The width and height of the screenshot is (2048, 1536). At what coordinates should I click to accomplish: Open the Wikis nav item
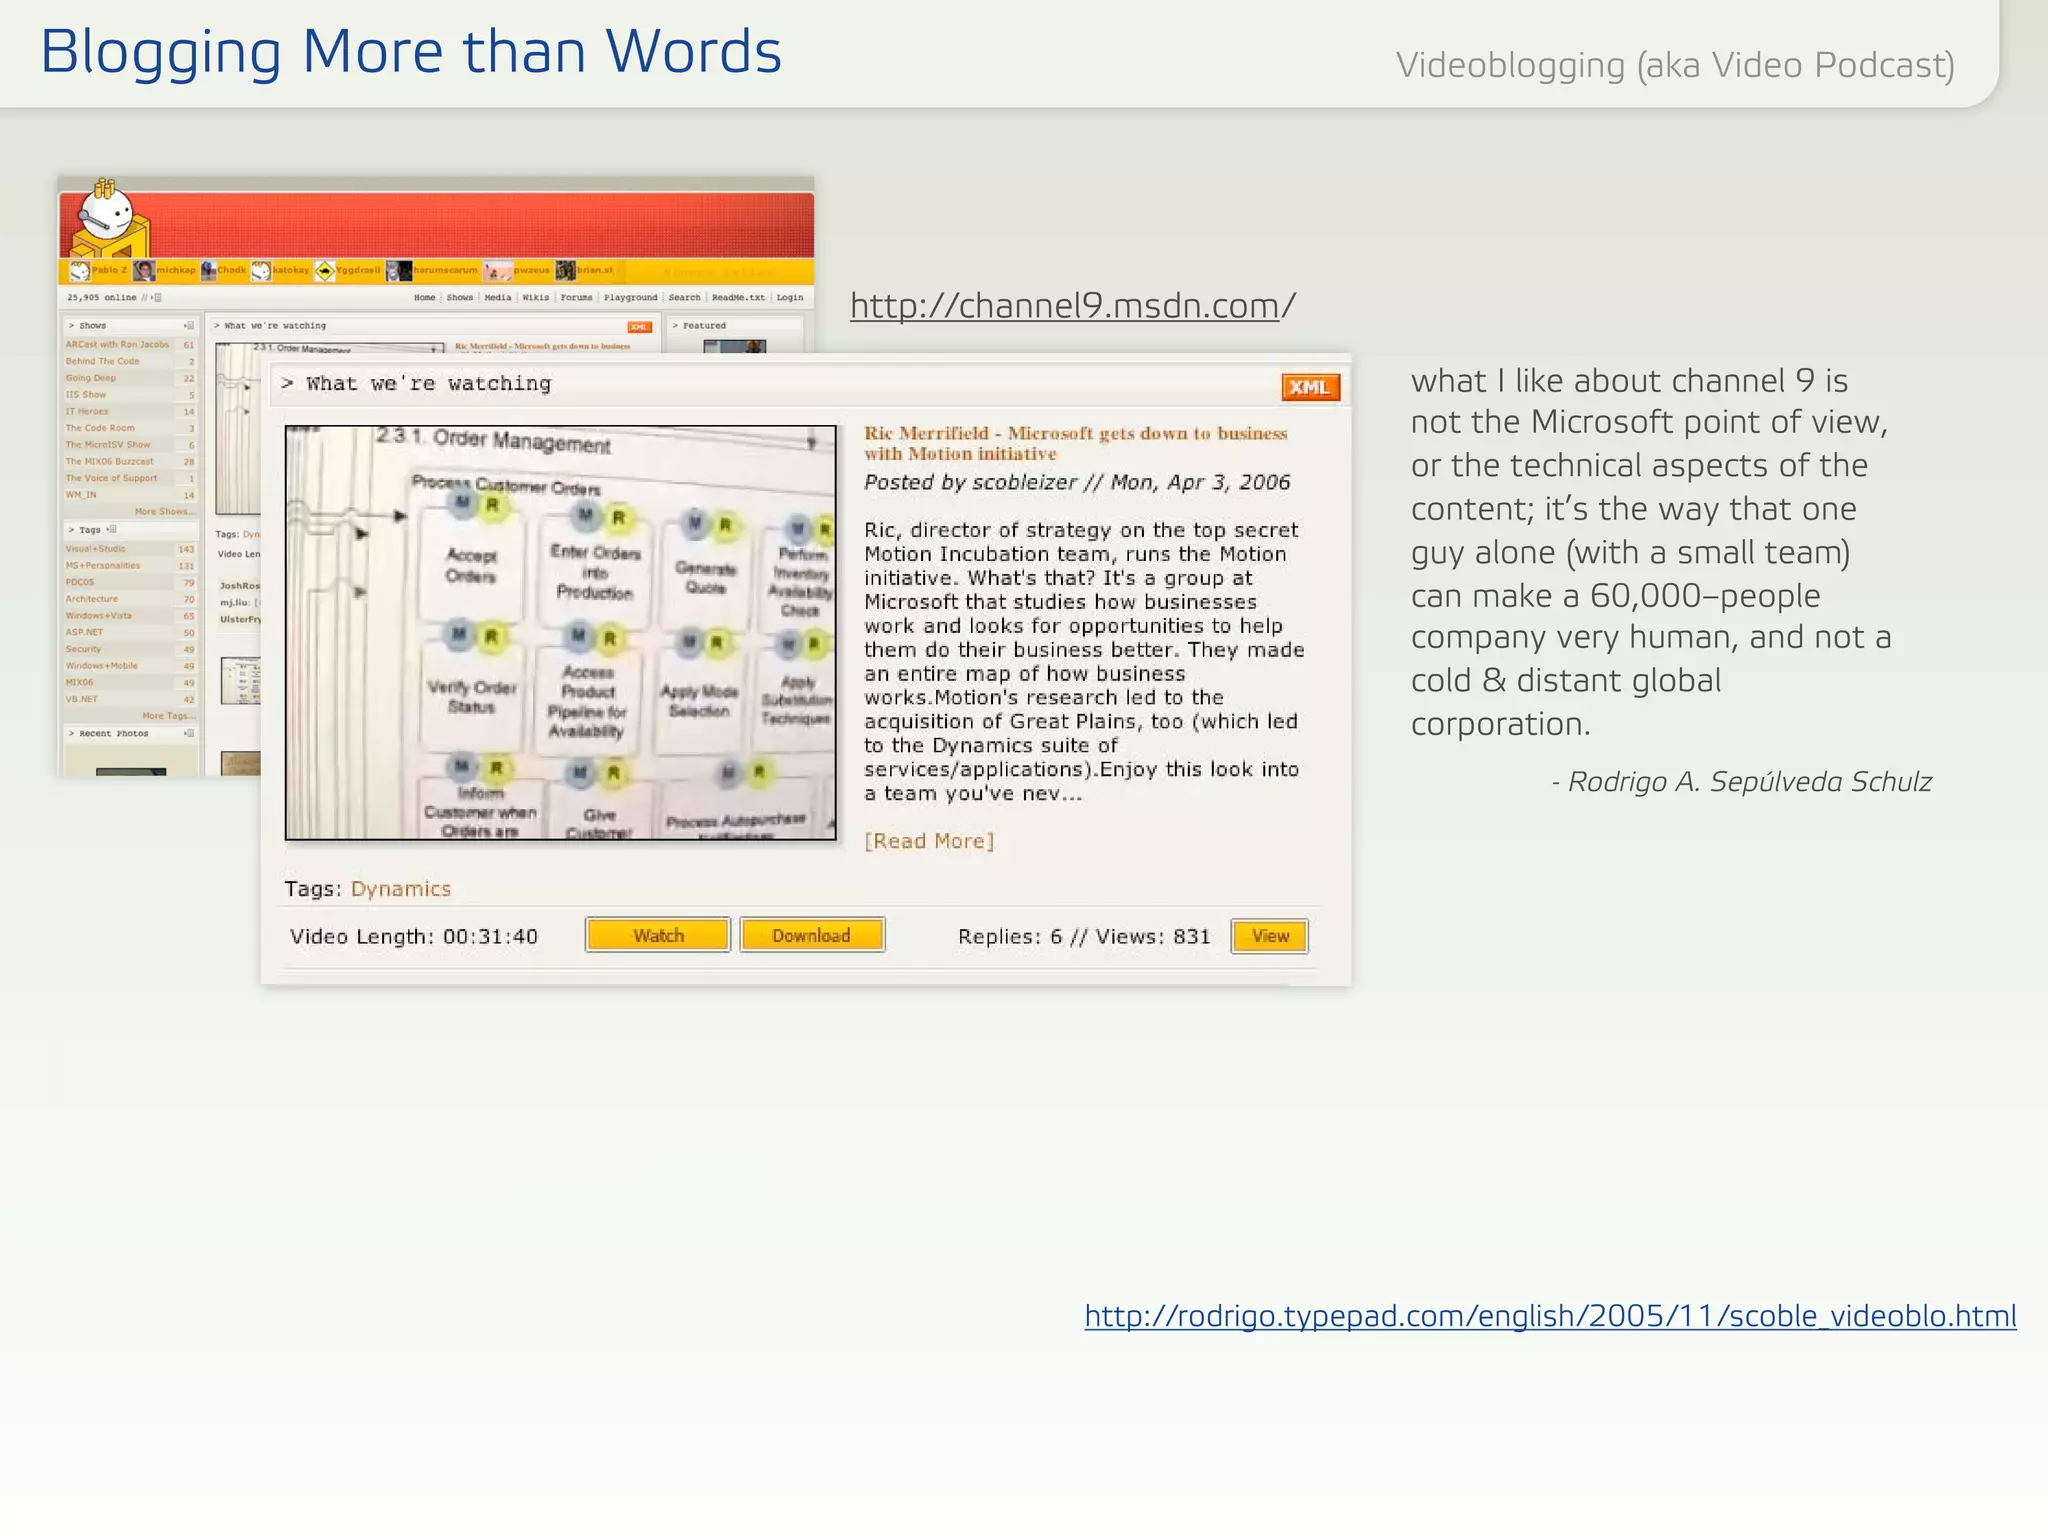536,298
